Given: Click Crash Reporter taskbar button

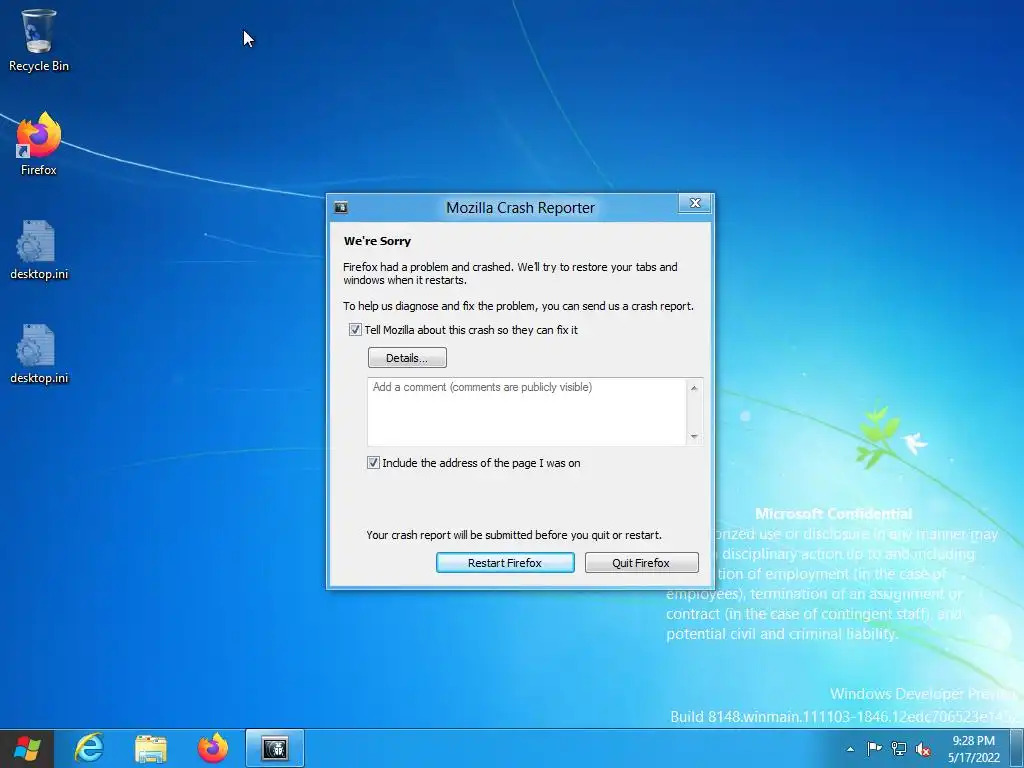Looking at the screenshot, I should click(275, 748).
